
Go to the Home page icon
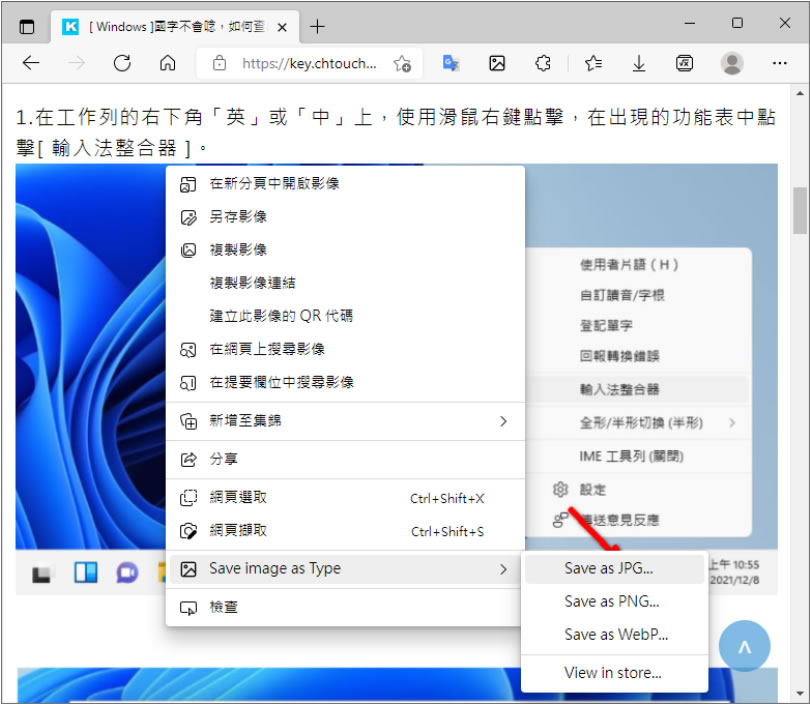click(x=168, y=64)
